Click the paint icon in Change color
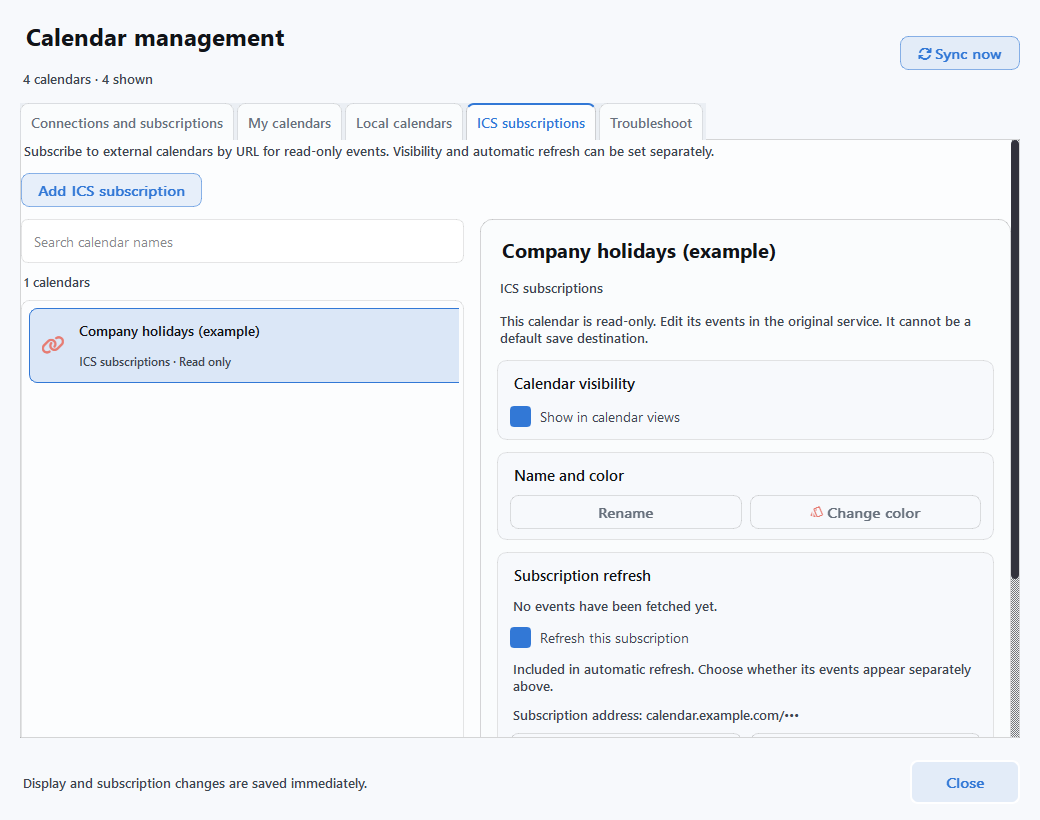The height and width of the screenshot is (820, 1040). [x=816, y=512]
